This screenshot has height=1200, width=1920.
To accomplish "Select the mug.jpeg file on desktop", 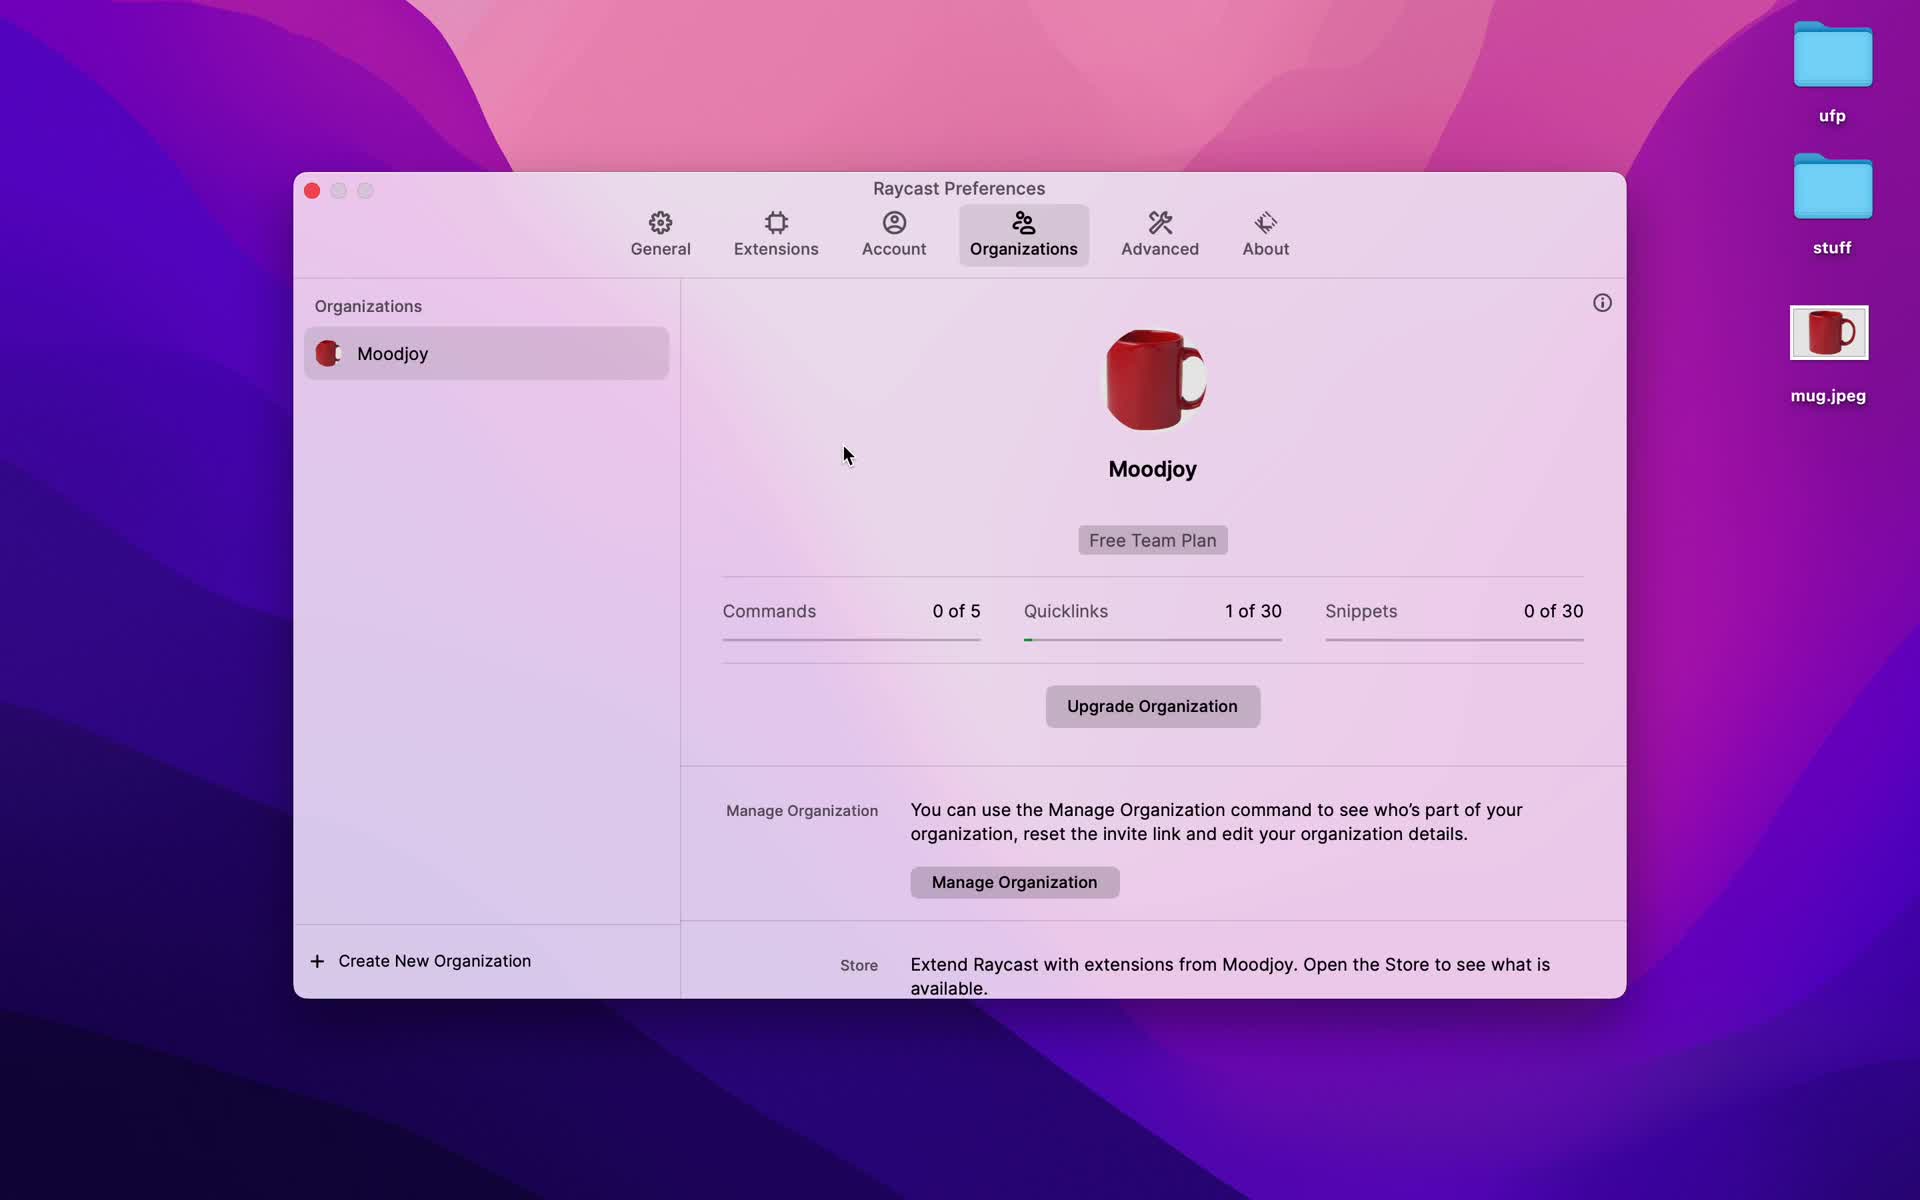I will click(x=1828, y=354).
